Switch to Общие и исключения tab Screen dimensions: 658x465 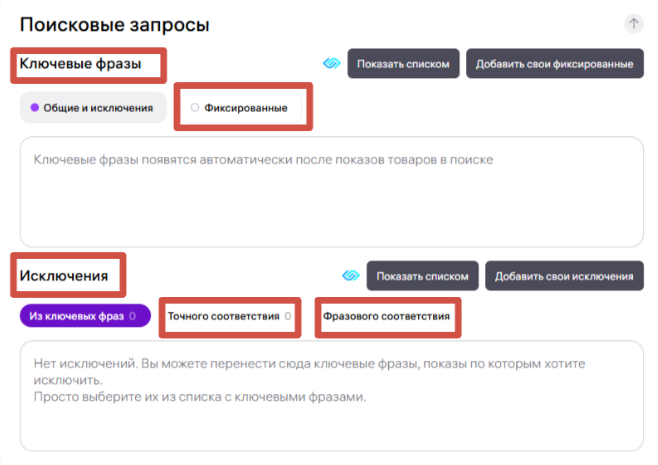pyautogui.click(x=93, y=108)
